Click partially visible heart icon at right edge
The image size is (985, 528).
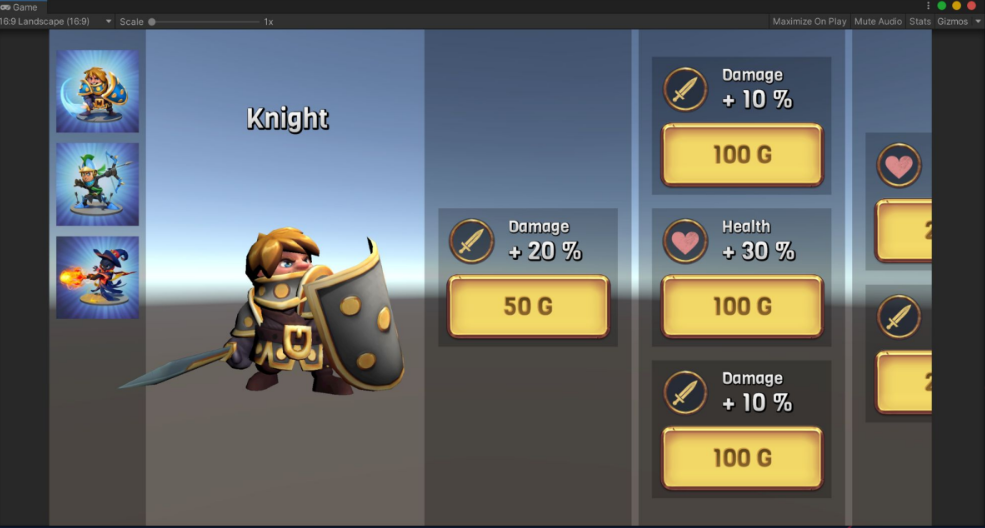899,166
